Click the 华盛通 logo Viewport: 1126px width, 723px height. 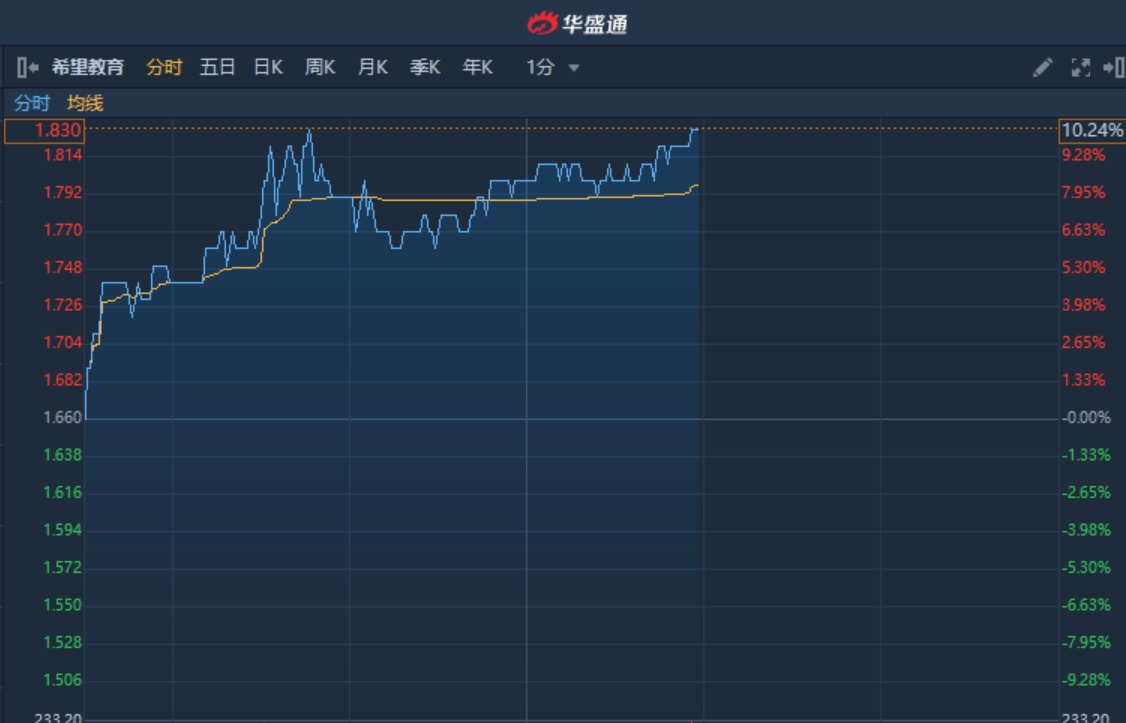click(x=578, y=23)
